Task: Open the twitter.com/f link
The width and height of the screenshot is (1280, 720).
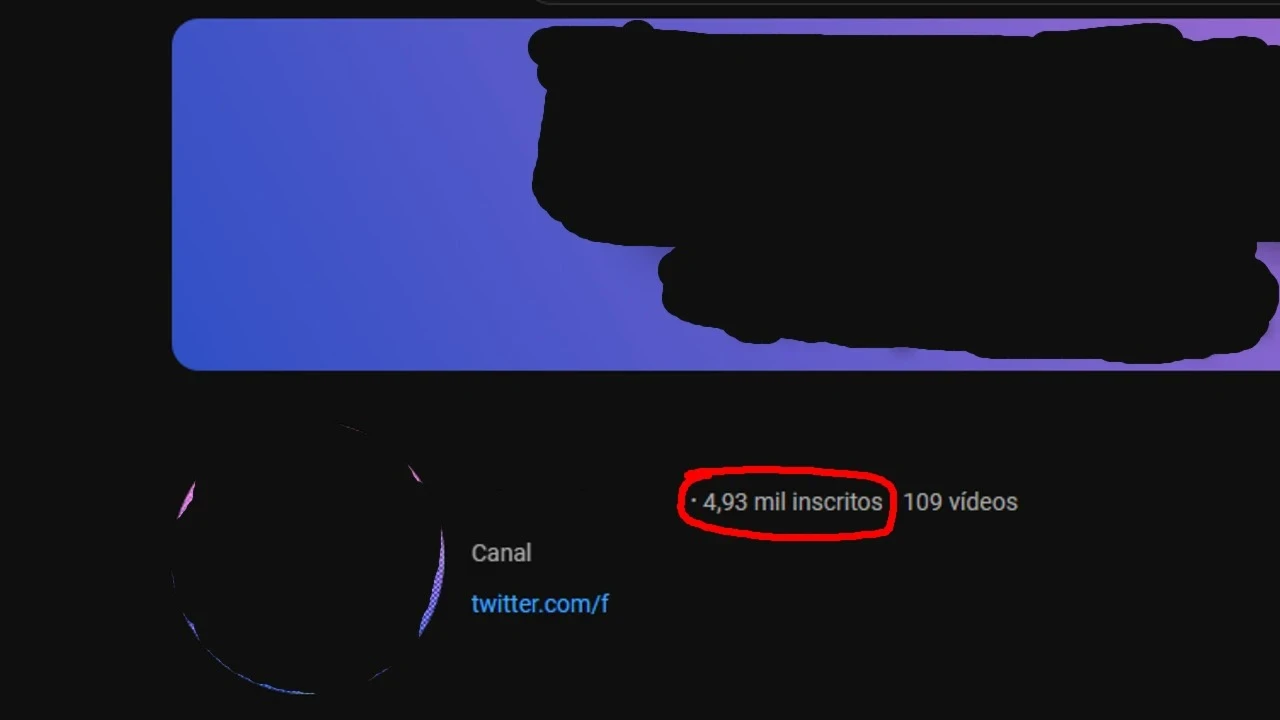Action: [x=540, y=604]
